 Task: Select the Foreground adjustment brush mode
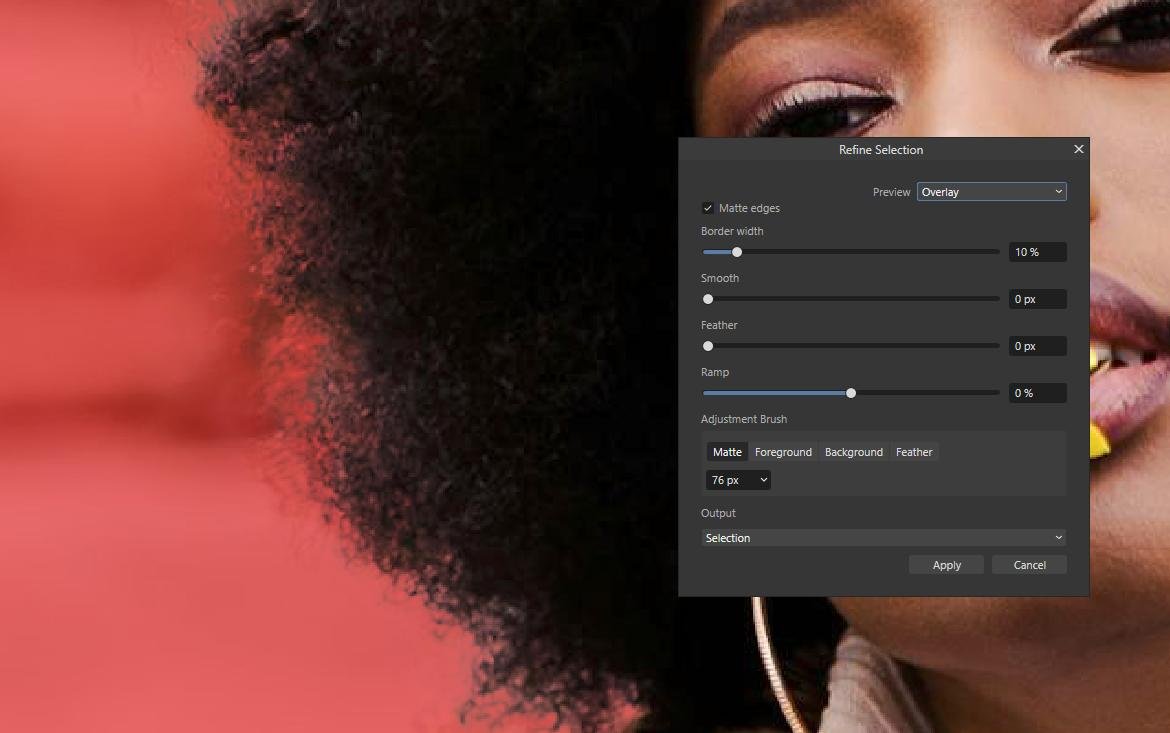coord(783,452)
